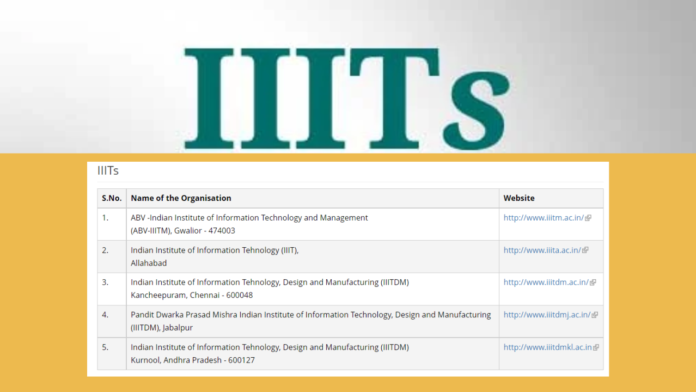
Task: Click the 'S.No.' column header
Action: [112, 198]
